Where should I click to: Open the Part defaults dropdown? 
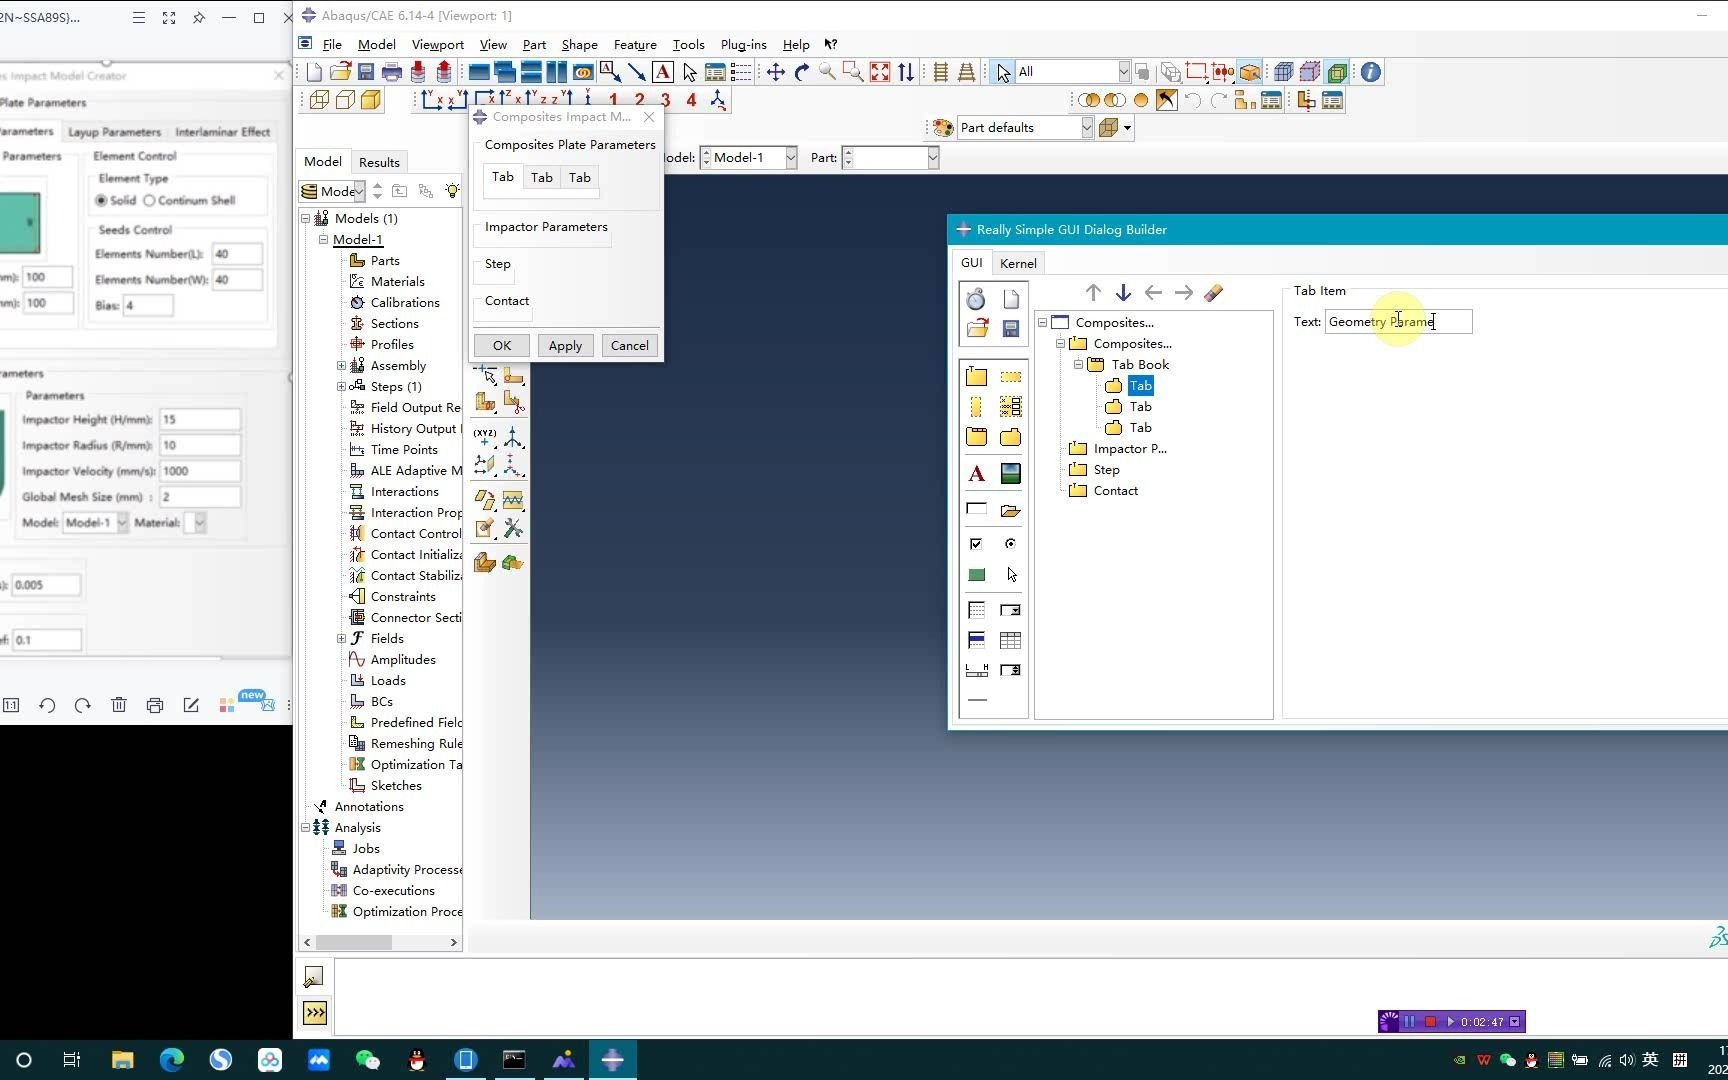point(1085,127)
